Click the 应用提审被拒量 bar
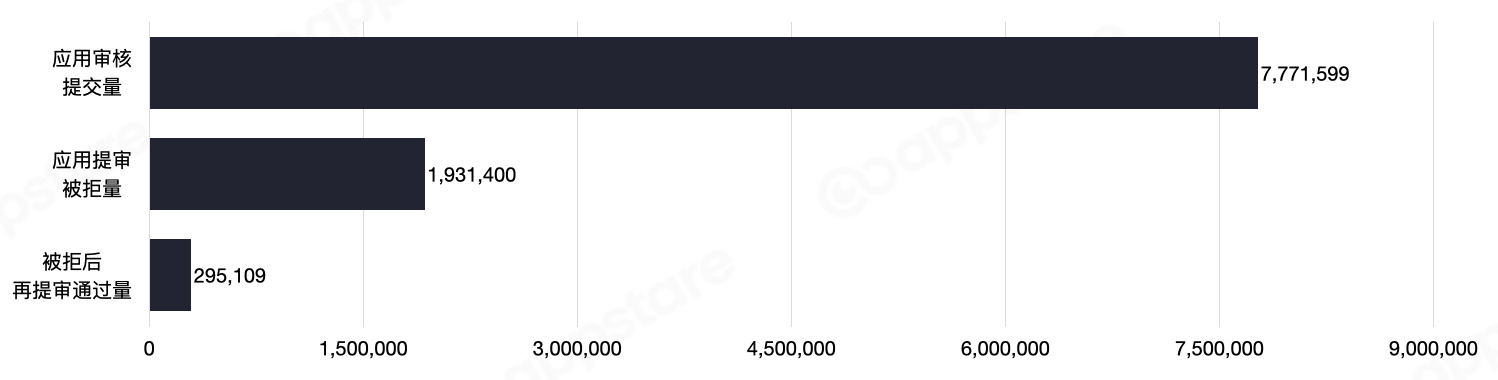The height and width of the screenshot is (380, 1498). 288,174
